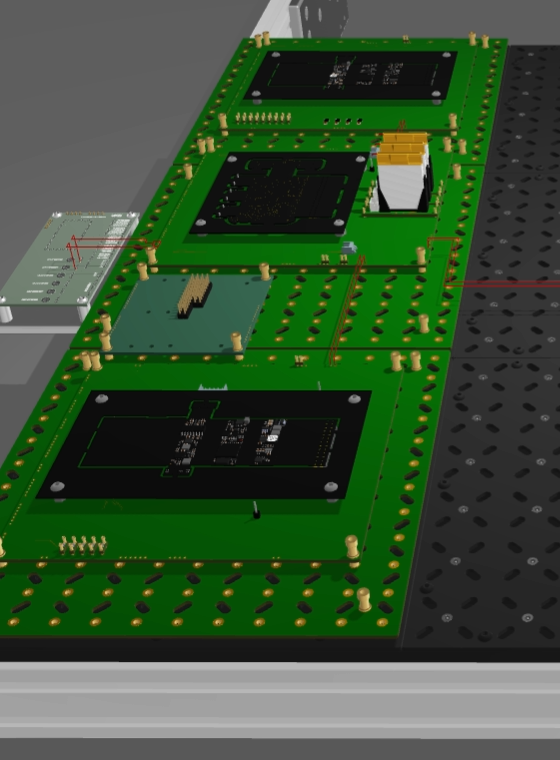
Task: Select the four black holes on top board
Action: point(342,121)
